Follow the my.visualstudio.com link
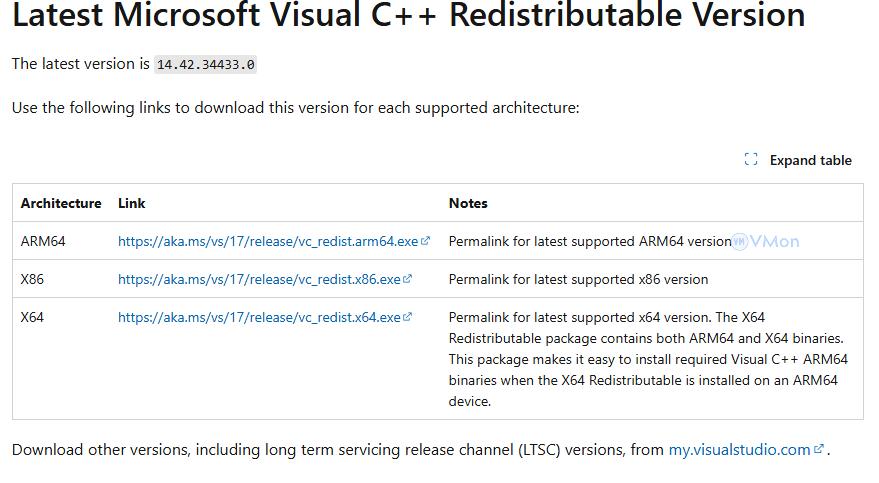The image size is (879, 483). coord(738,450)
